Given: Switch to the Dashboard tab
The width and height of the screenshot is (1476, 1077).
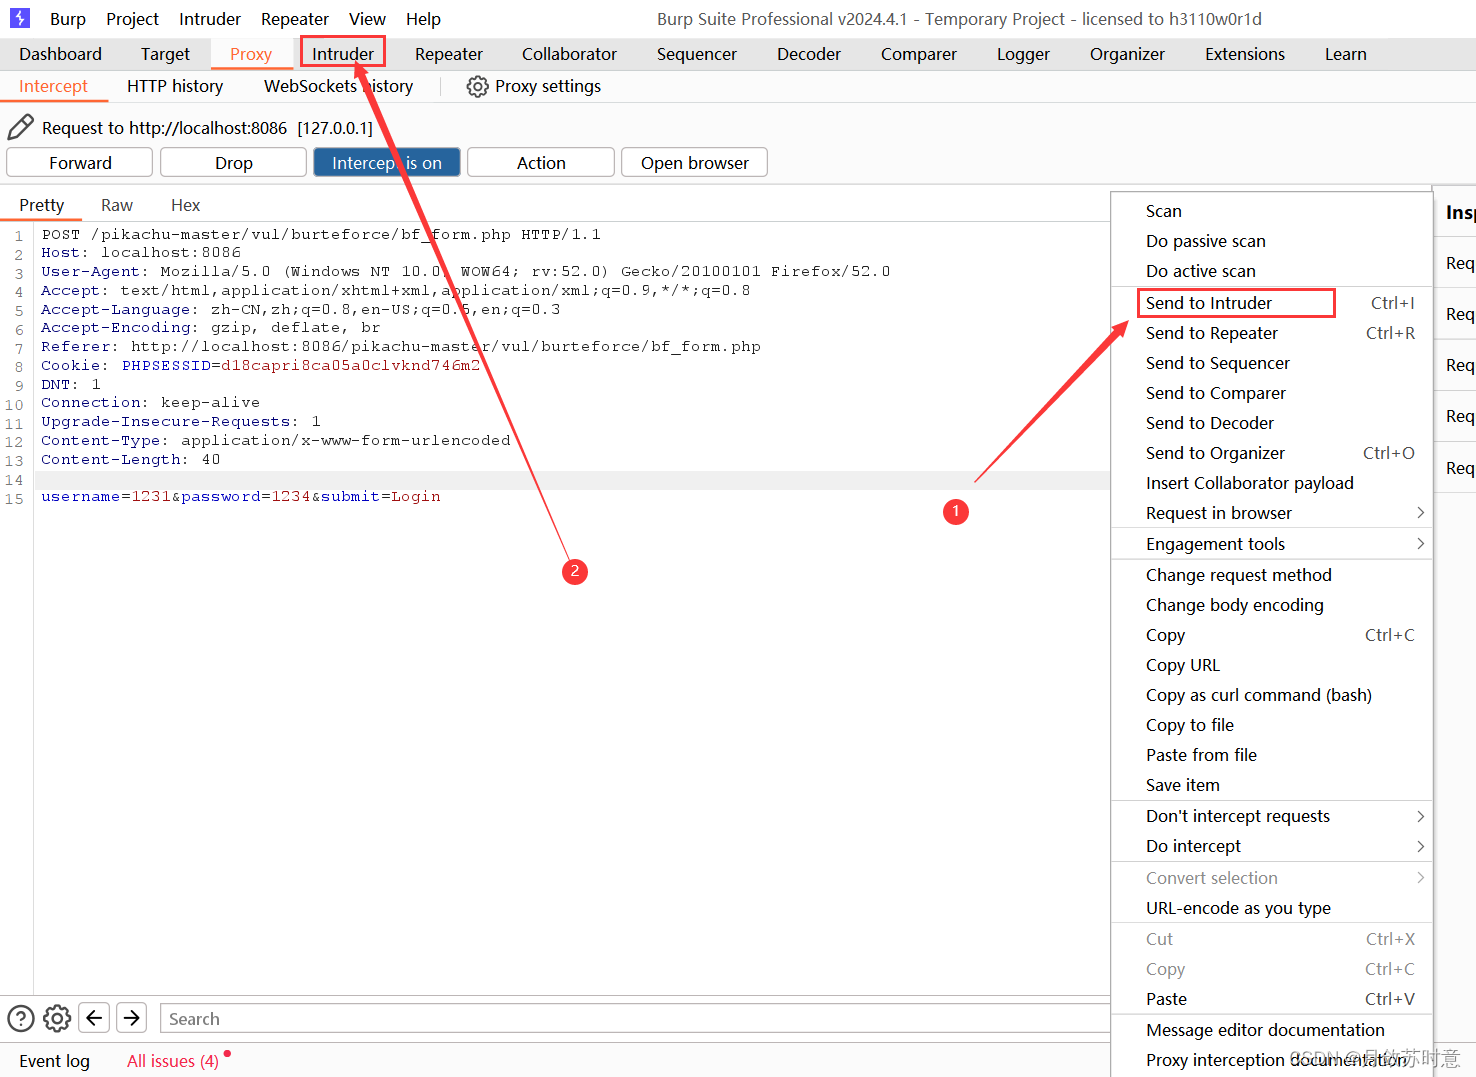Looking at the screenshot, I should pos(60,54).
